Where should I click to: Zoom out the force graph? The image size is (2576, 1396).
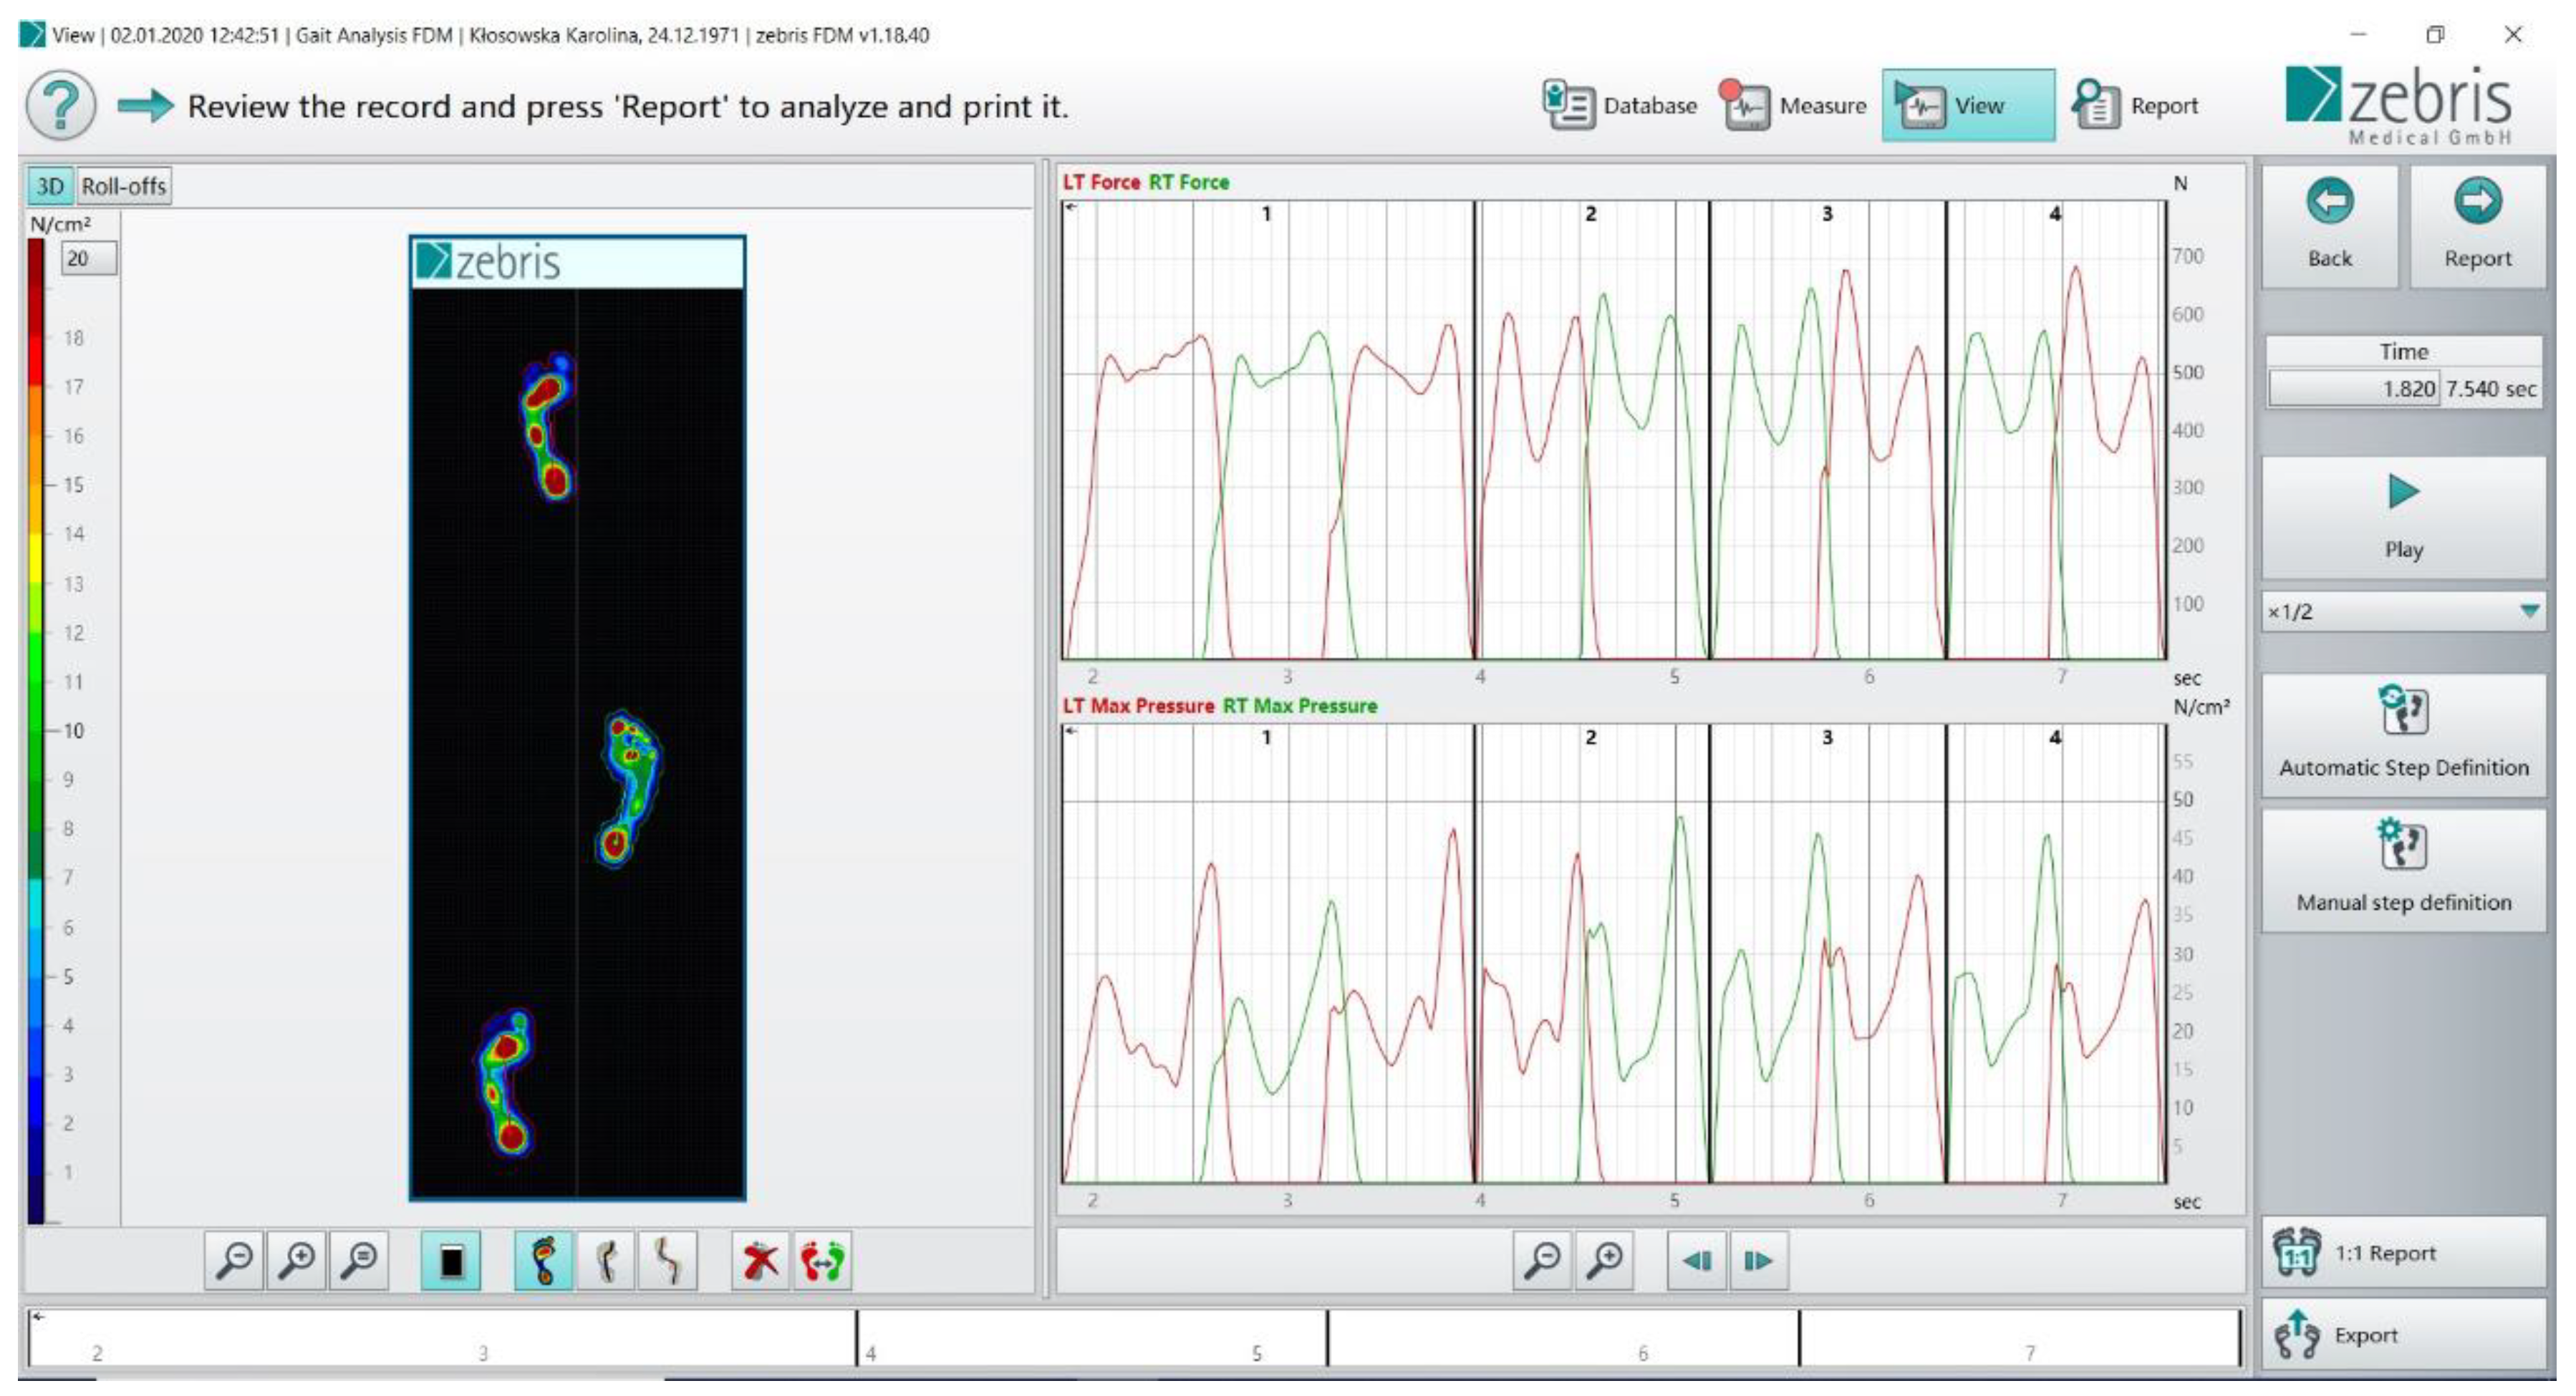pyautogui.click(x=1543, y=1261)
